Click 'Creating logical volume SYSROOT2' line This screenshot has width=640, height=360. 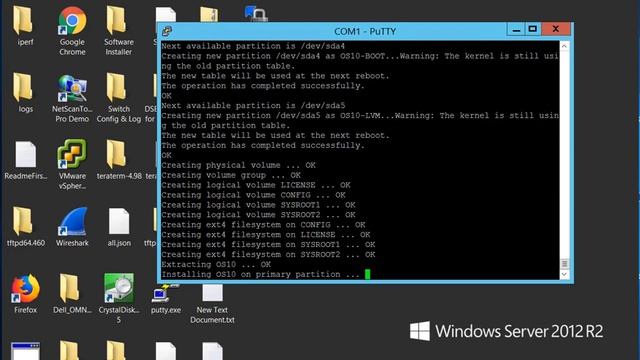[x=258, y=215]
